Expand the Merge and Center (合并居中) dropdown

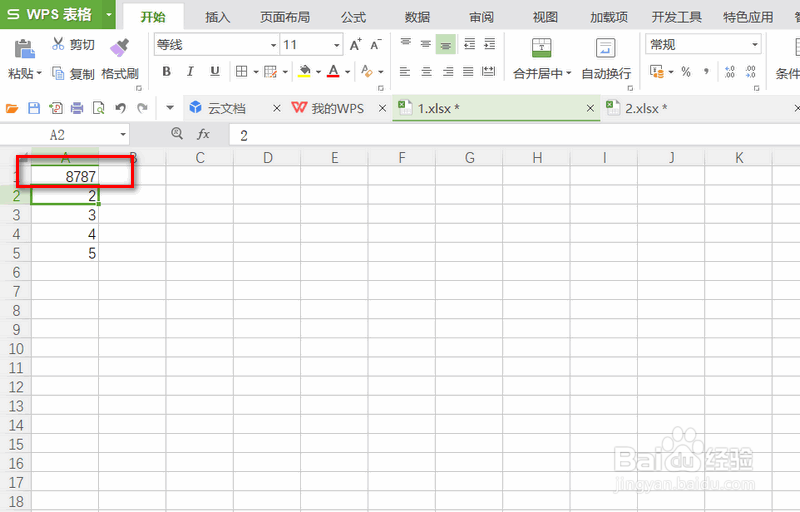568,73
